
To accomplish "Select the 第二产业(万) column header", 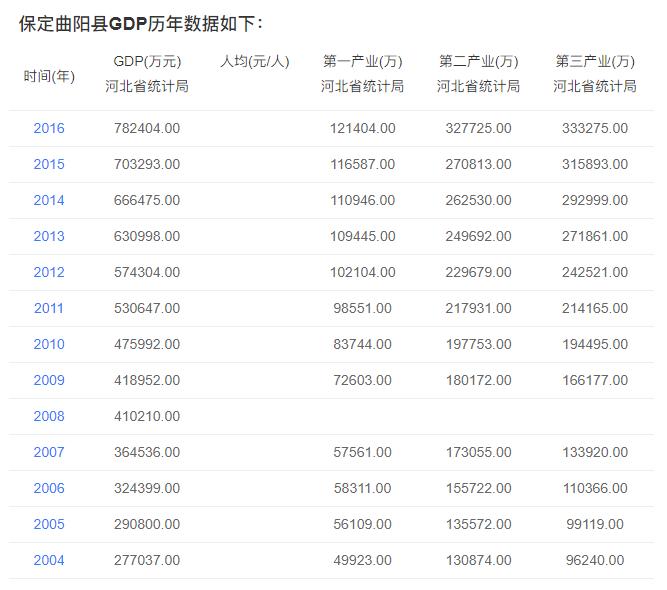I will point(479,62).
